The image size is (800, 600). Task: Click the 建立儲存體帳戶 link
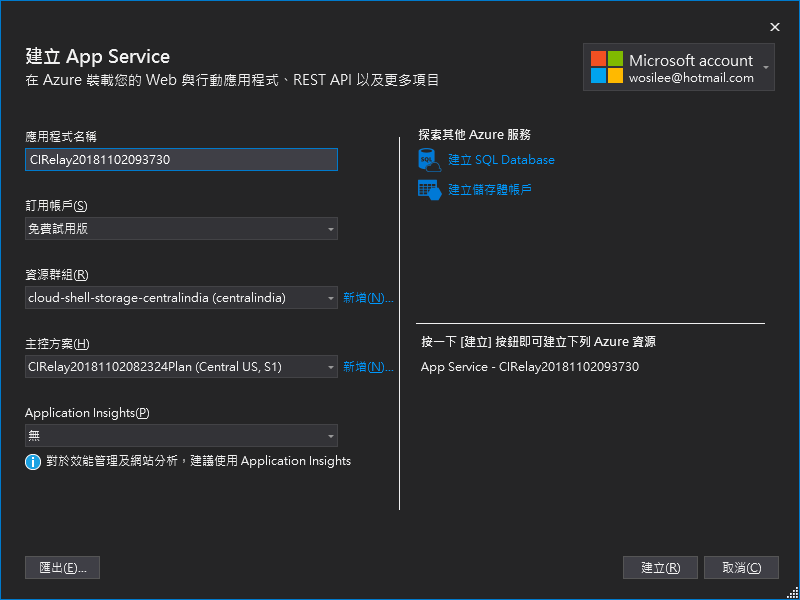tap(490, 189)
